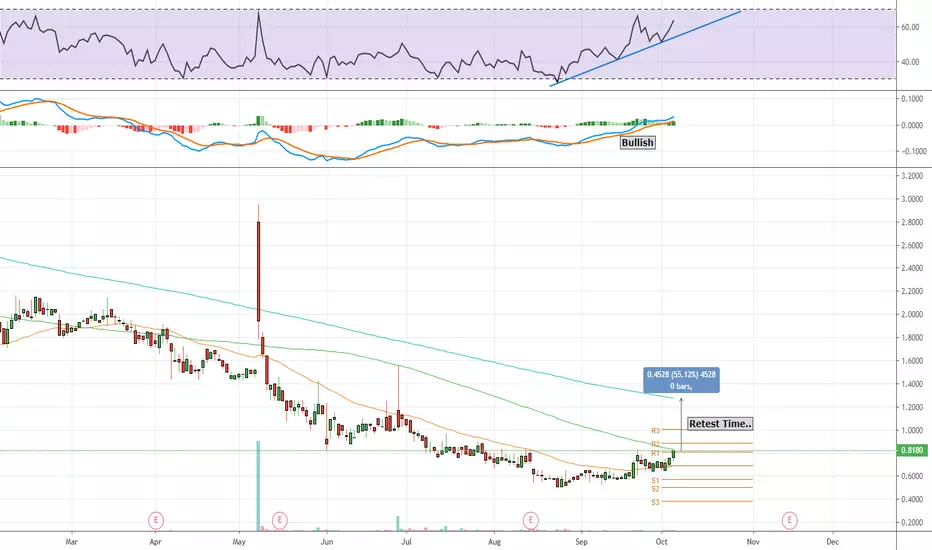
Task: Select the 1.0000 price scale value
Action: pyautogui.click(x=912, y=430)
